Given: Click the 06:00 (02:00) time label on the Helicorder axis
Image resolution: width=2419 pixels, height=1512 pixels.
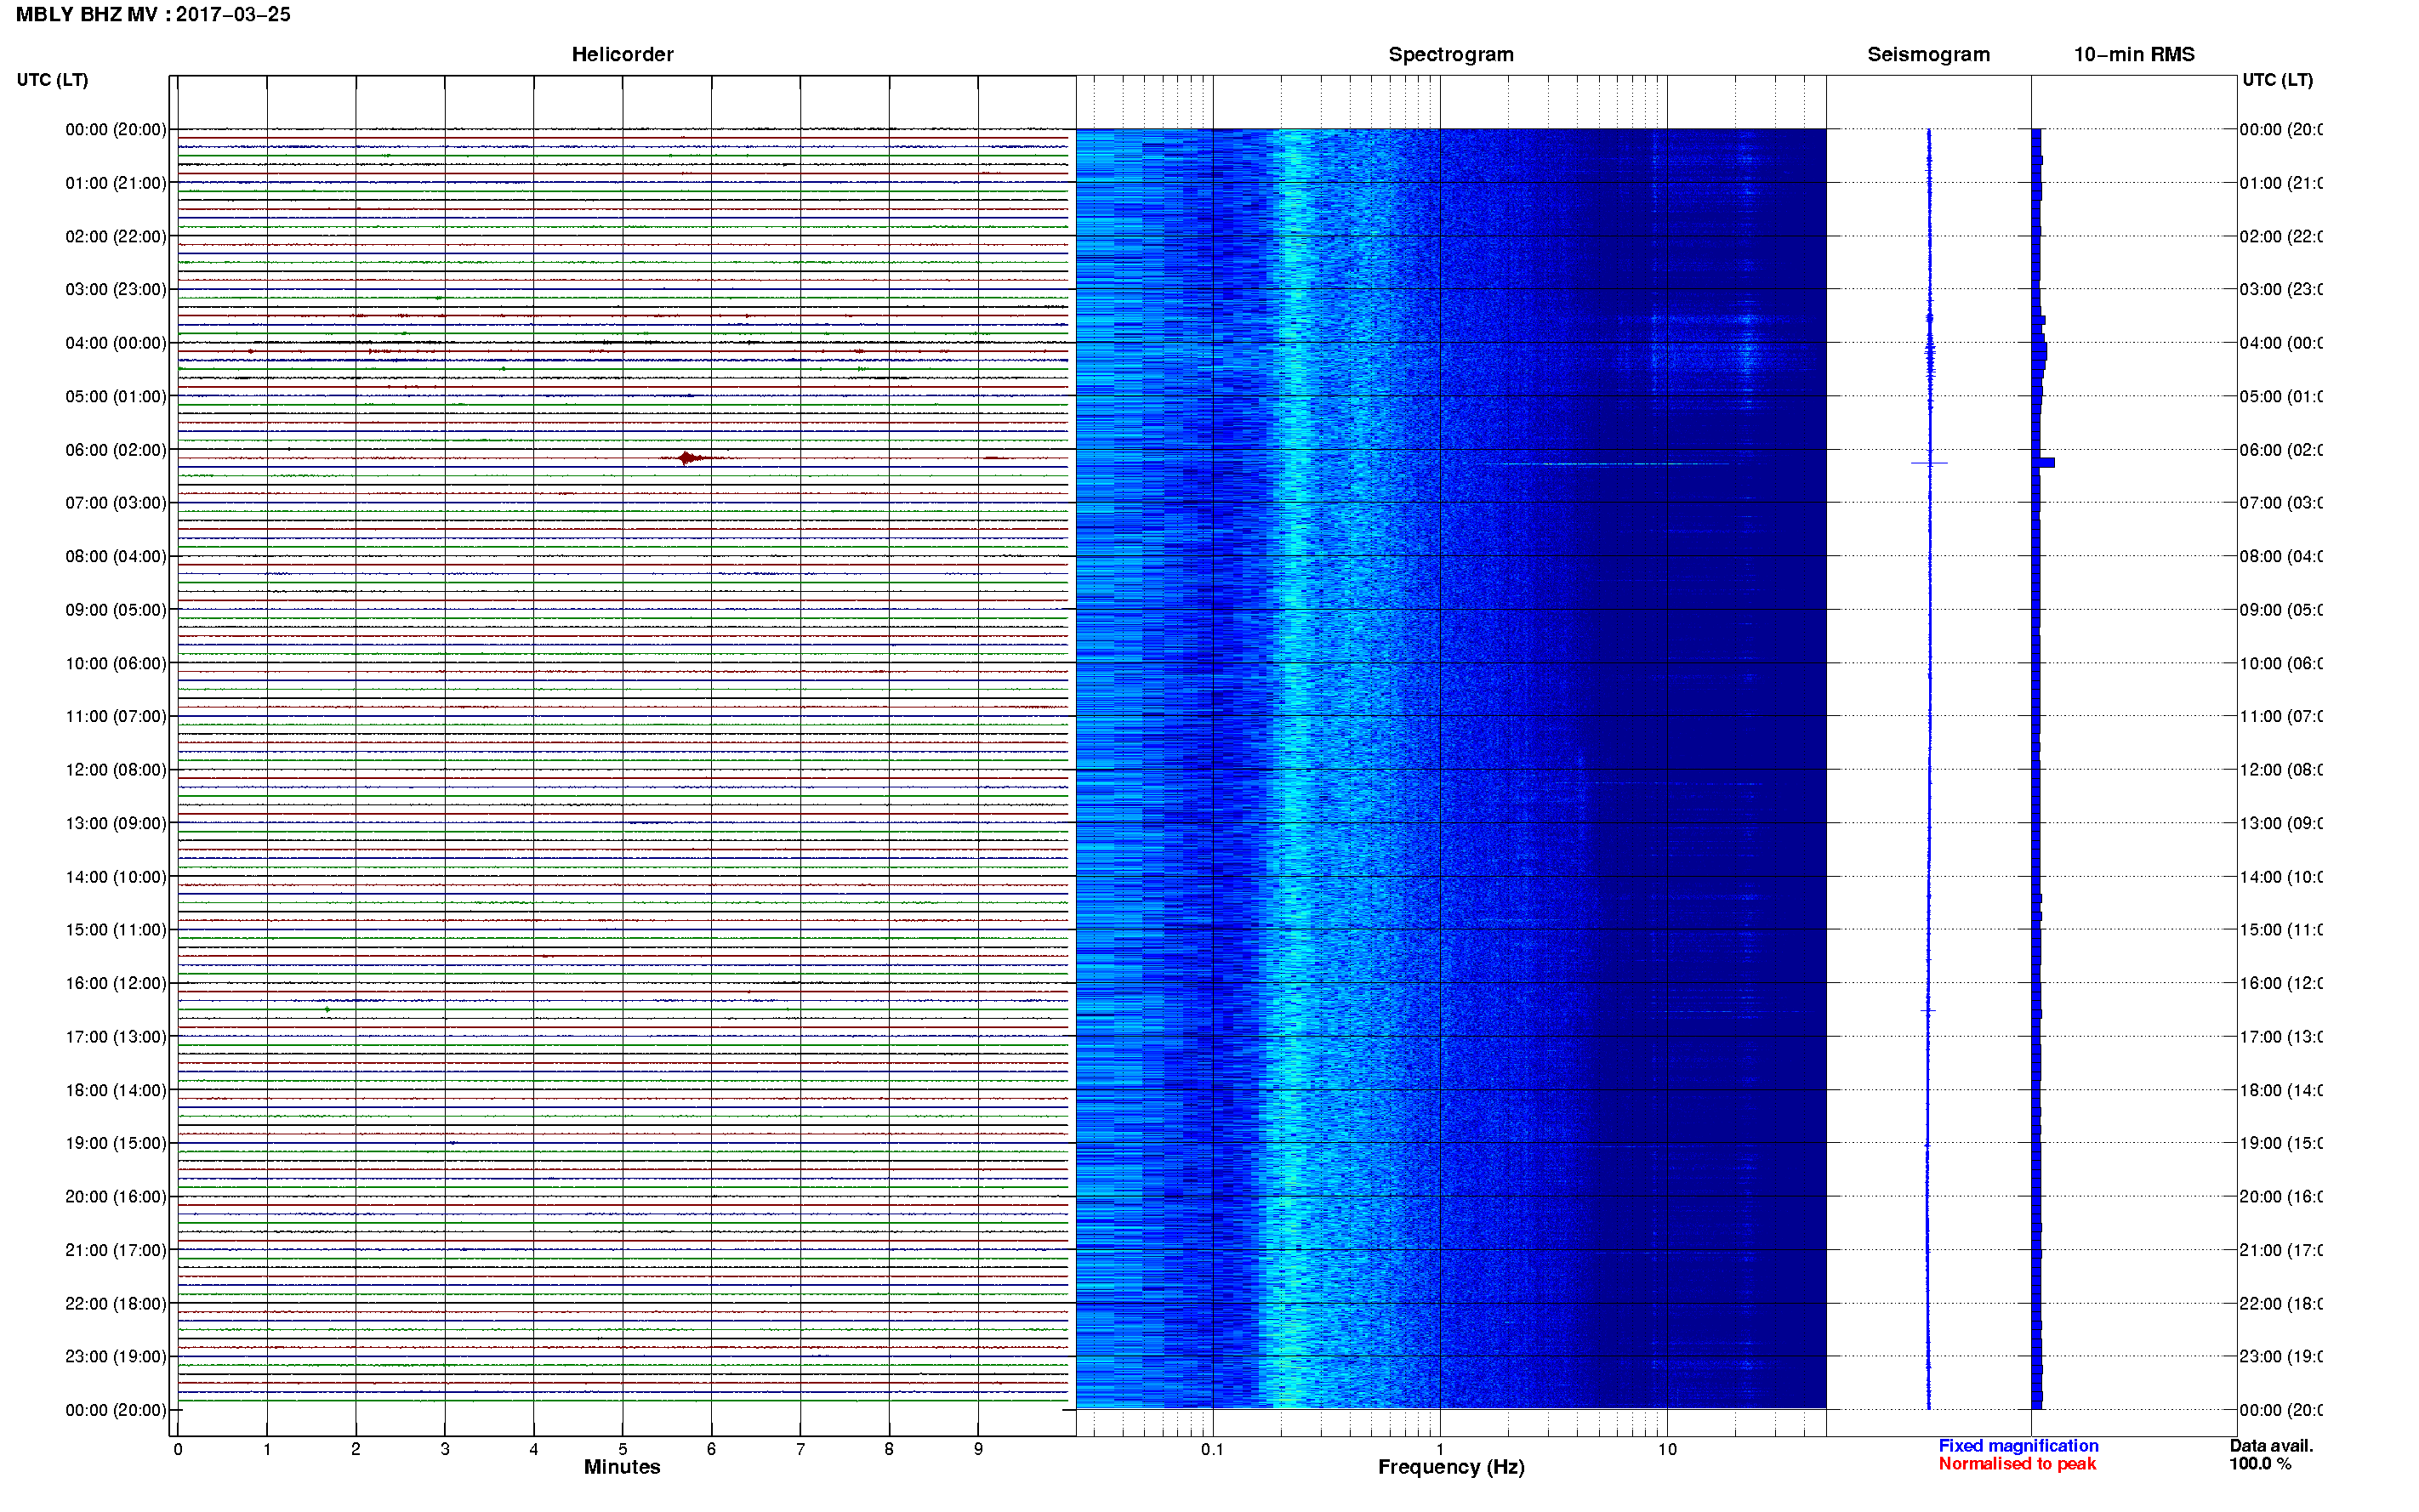Looking at the screenshot, I should [x=116, y=450].
